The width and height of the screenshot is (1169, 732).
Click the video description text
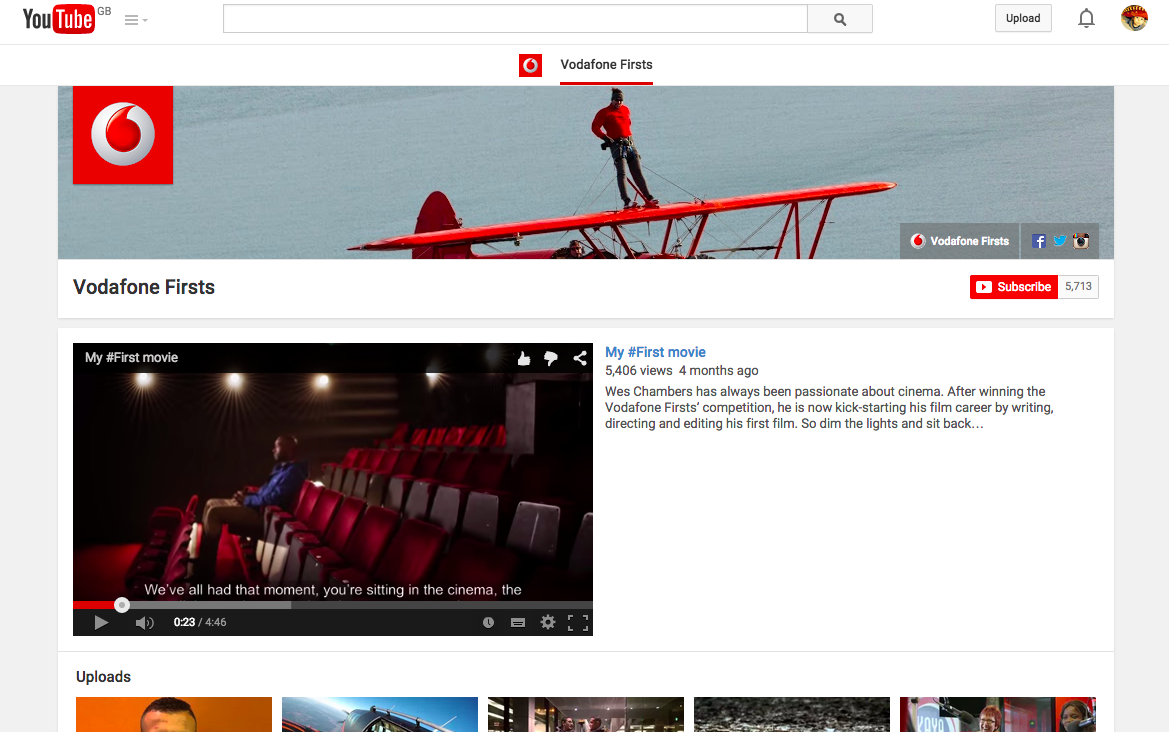829,408
